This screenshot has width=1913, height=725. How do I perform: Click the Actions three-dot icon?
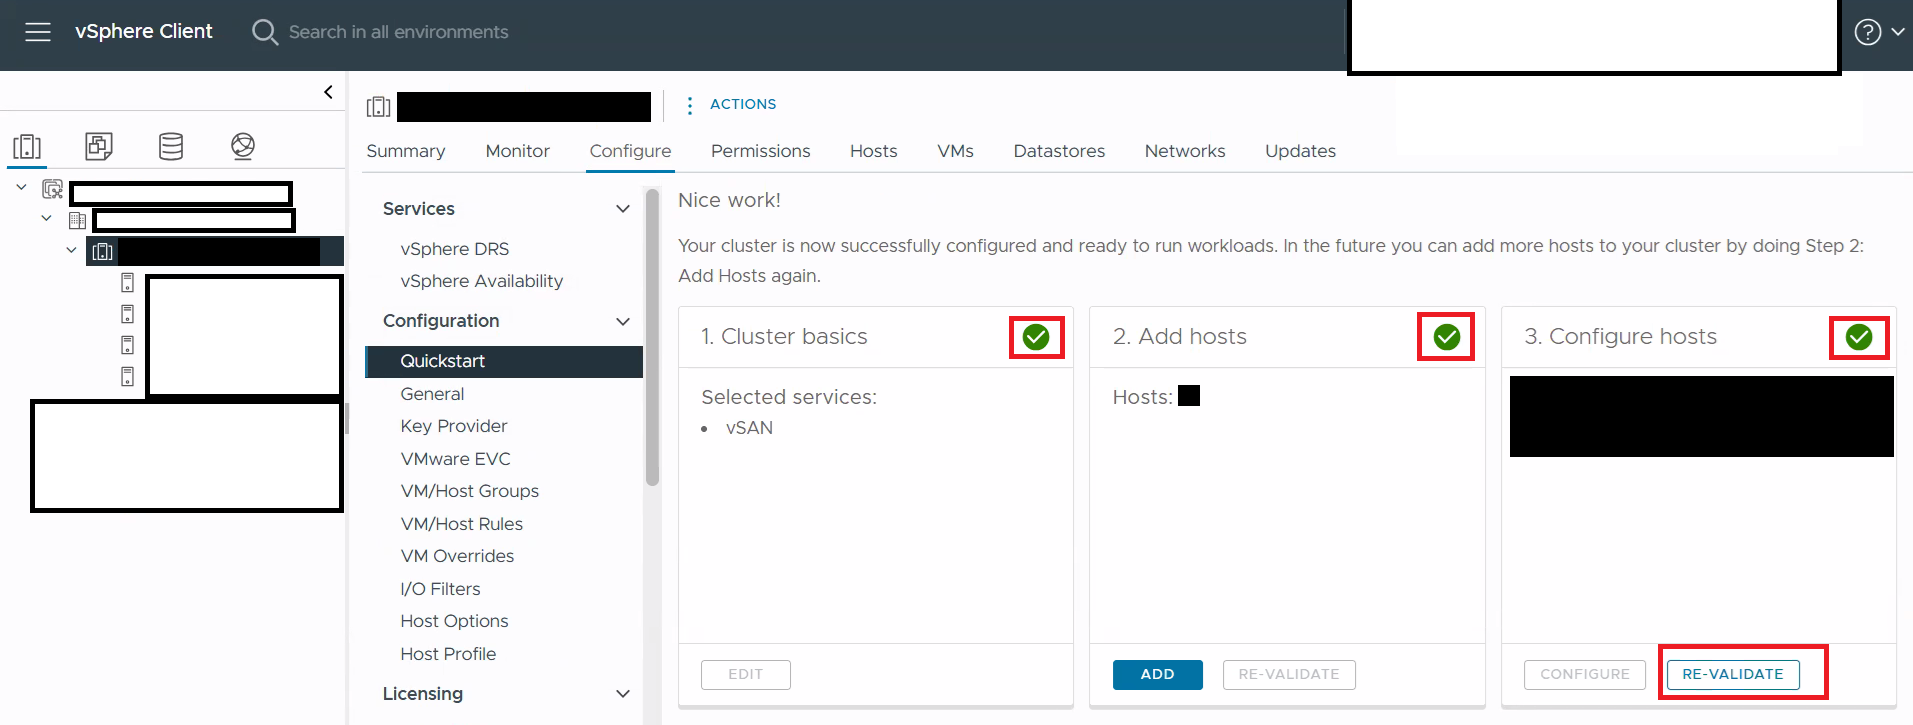689,105
